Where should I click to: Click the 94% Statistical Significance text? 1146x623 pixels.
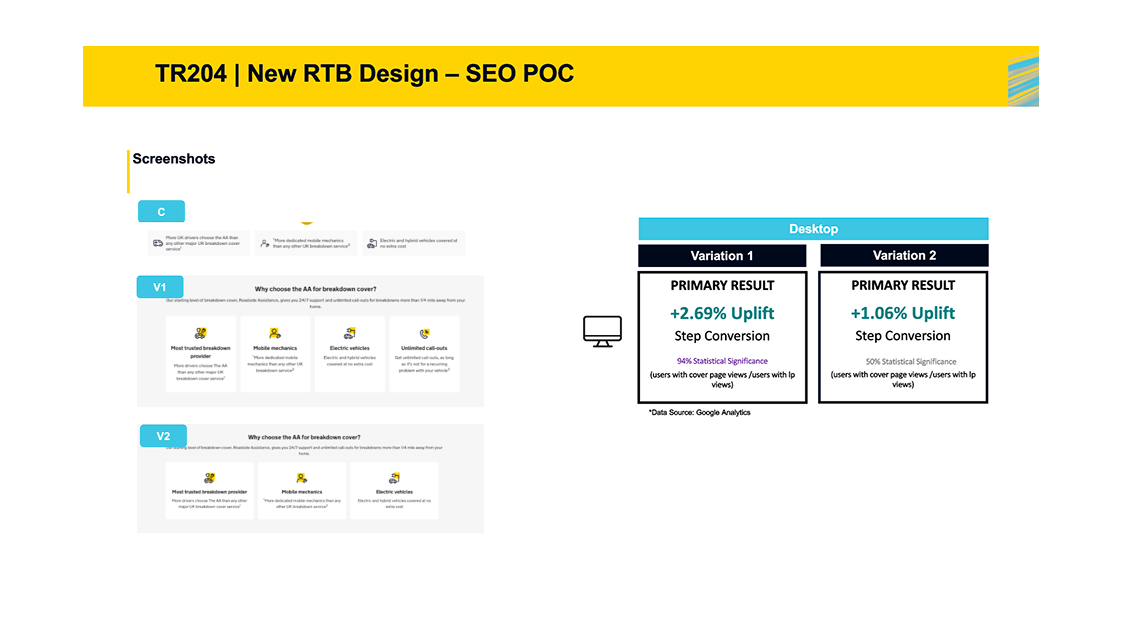pos(722,361)
